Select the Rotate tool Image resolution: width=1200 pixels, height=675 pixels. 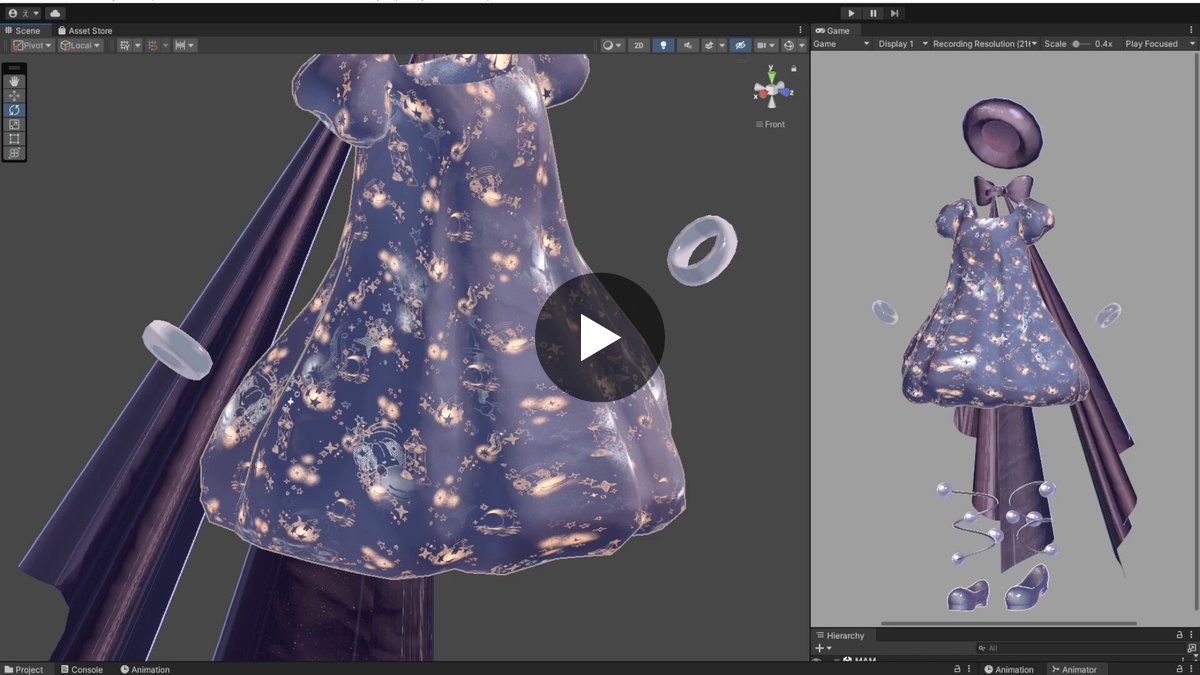(14, 110)
